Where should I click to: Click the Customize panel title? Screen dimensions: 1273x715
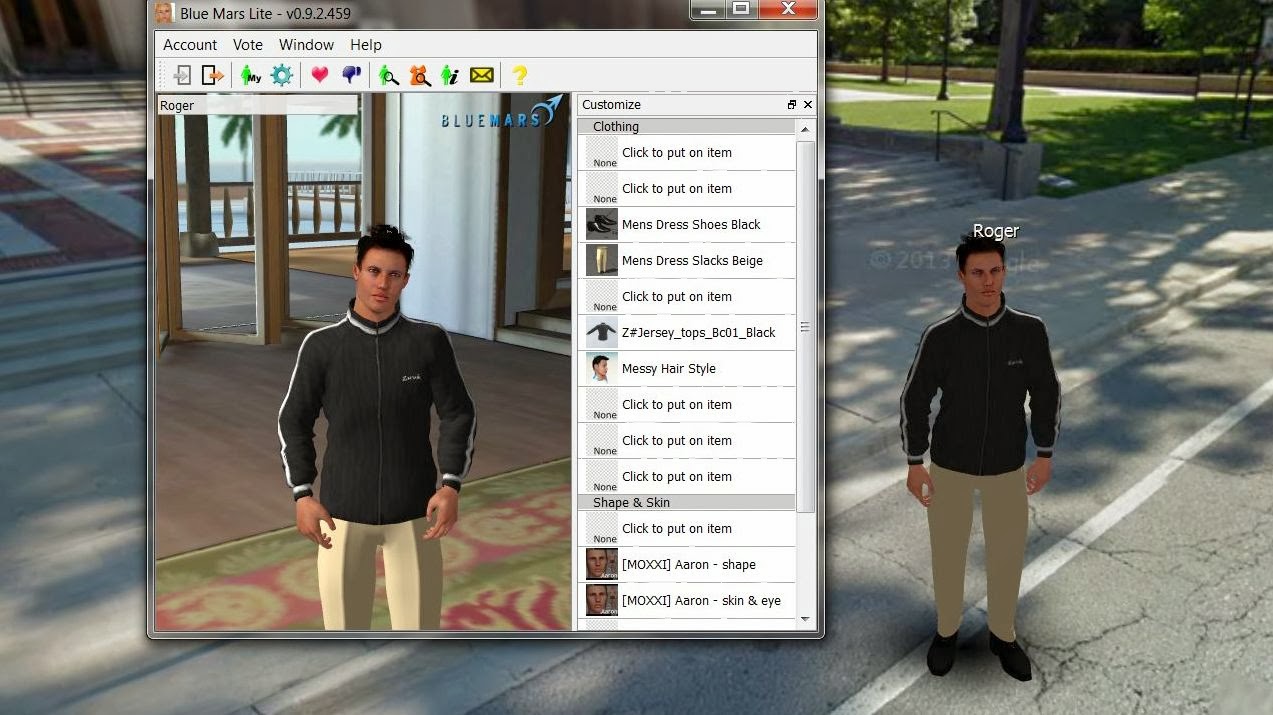[x=611, y=105]
